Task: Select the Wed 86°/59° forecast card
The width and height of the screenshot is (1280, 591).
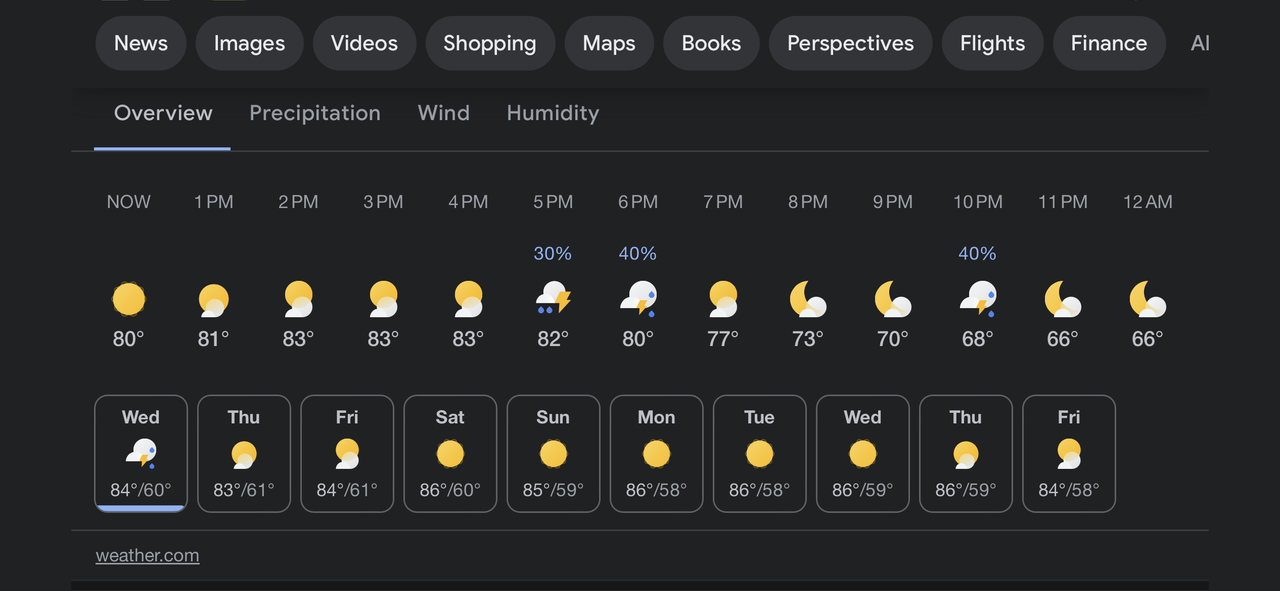Action: pyautogui.click(x=862, y=454)
